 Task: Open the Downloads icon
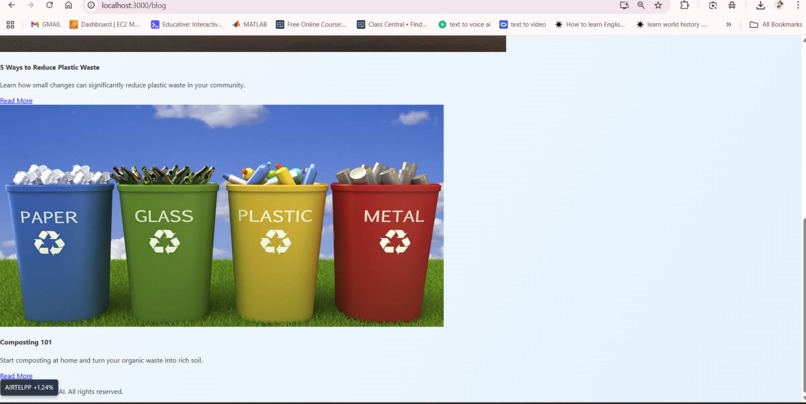(760, 5)
